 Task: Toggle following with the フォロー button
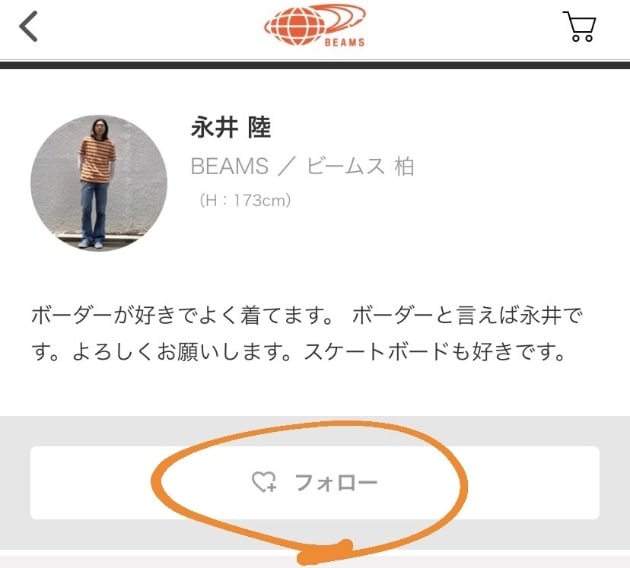click(315, 482)
